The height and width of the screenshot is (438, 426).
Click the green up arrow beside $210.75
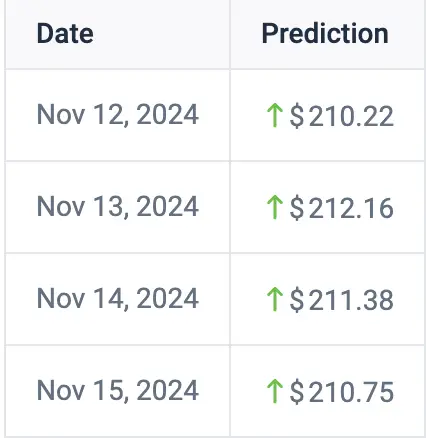275,391
